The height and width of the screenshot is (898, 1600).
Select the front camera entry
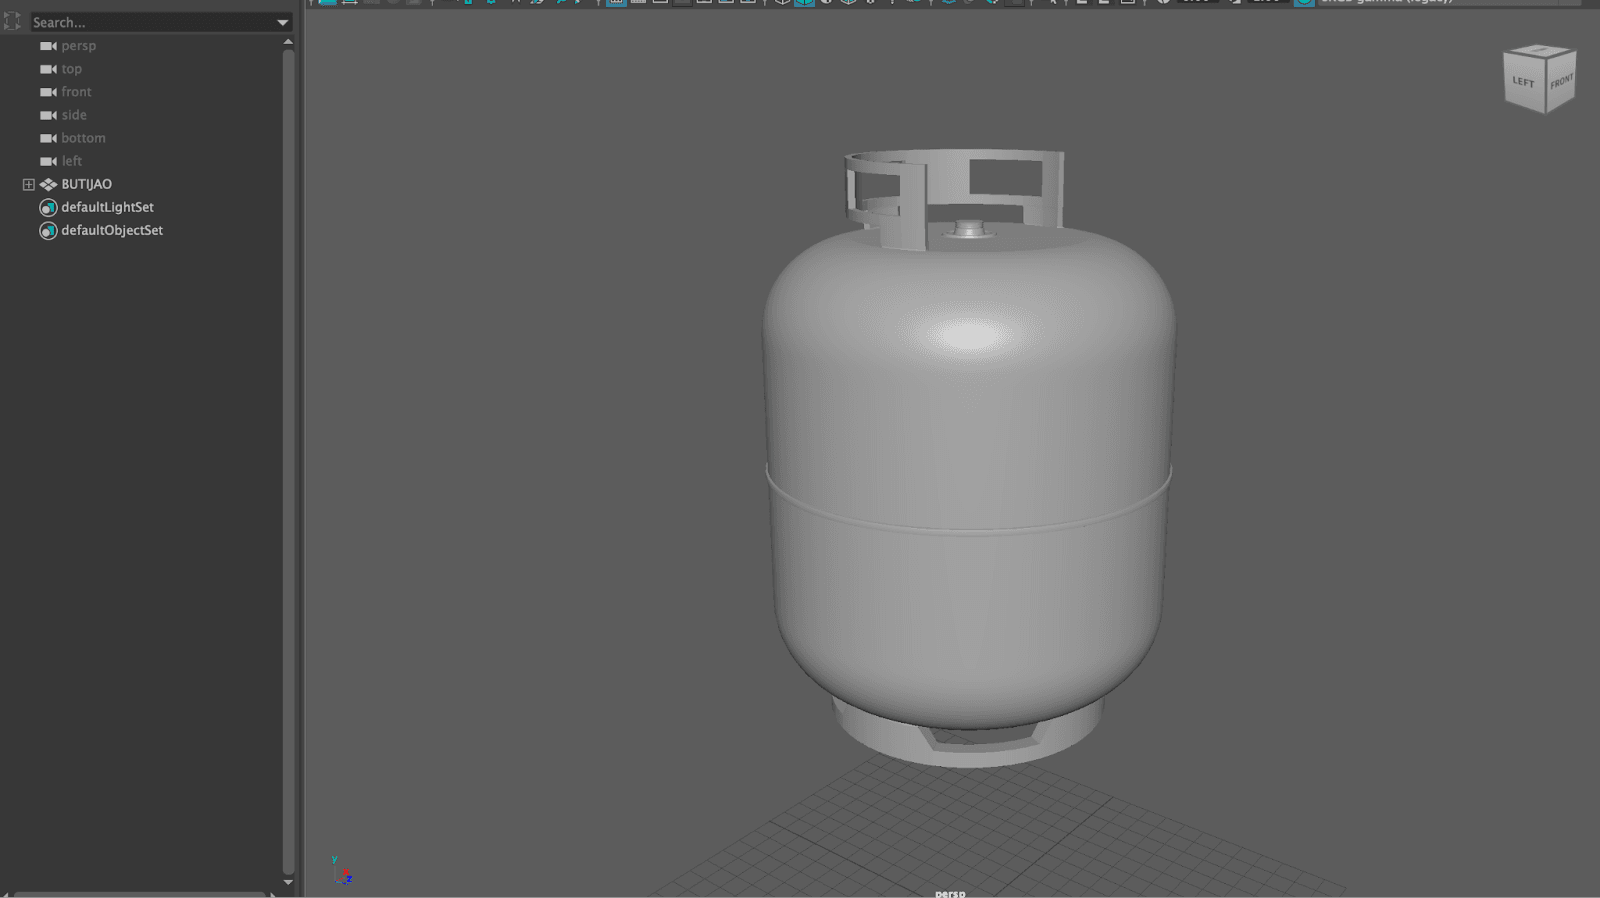76,92
